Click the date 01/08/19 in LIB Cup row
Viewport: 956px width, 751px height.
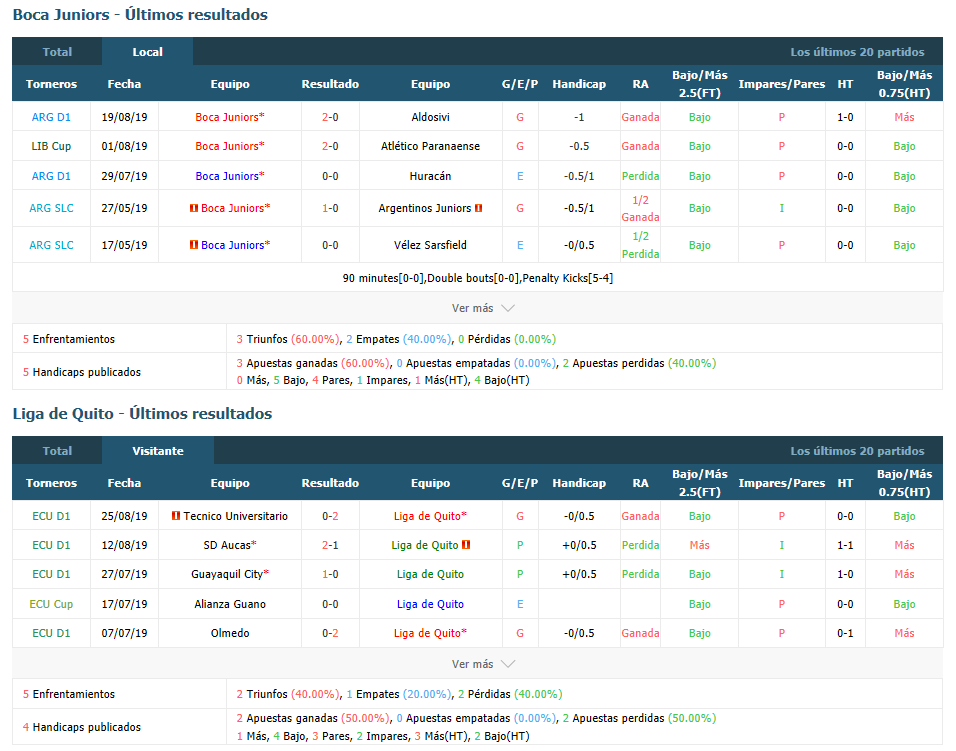tap(124, 146)
